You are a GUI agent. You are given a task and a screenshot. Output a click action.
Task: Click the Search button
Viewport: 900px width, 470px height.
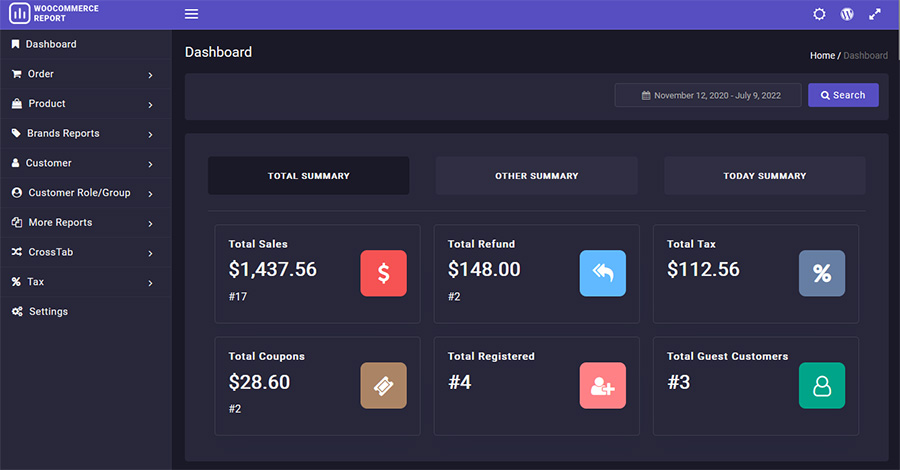tap(843, 95)
